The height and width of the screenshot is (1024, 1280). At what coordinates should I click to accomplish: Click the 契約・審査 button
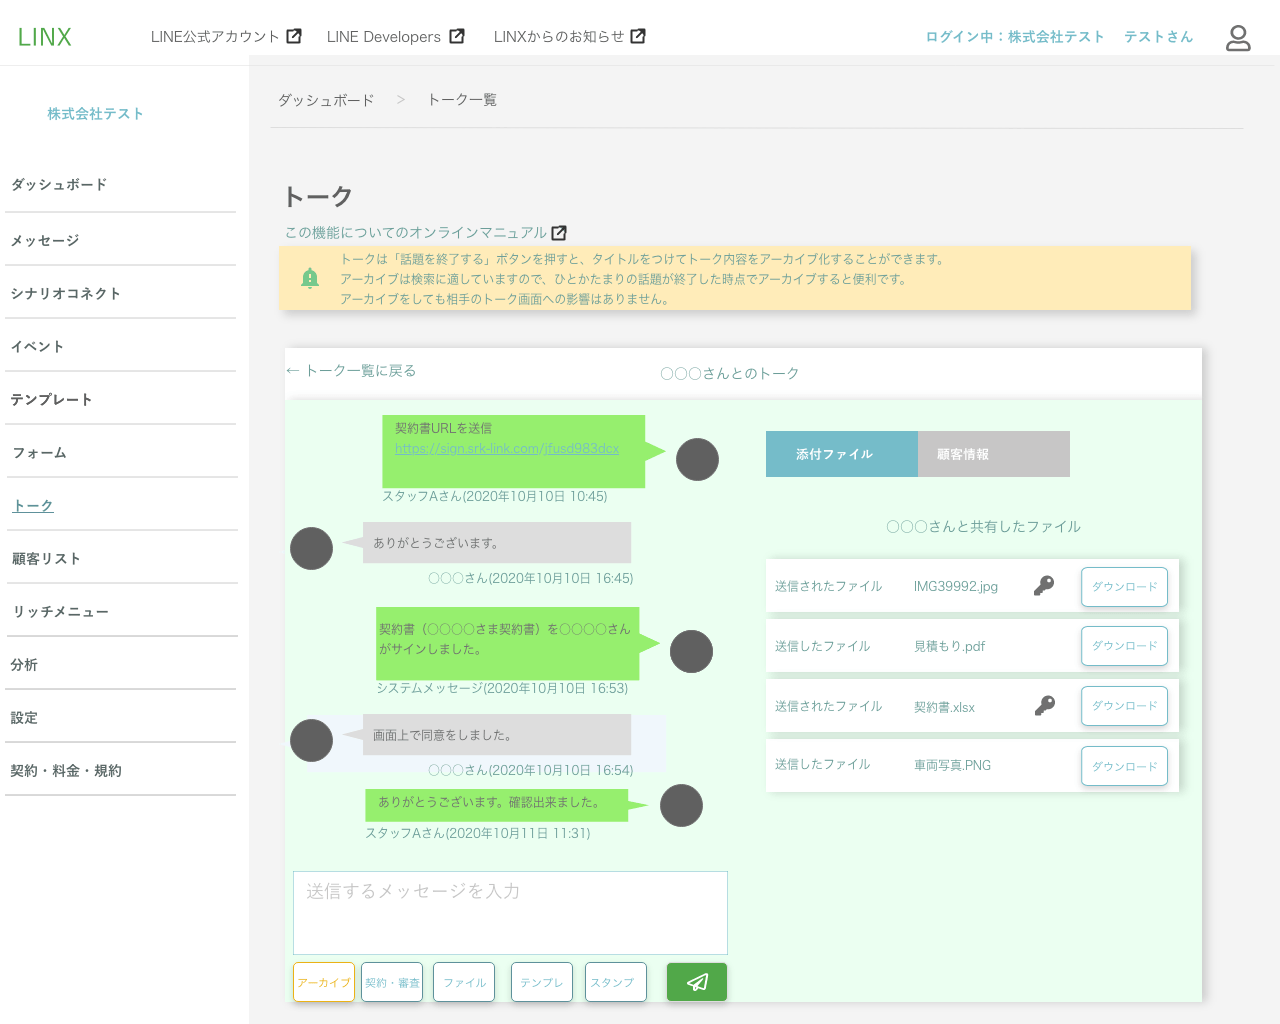(392, 982)
